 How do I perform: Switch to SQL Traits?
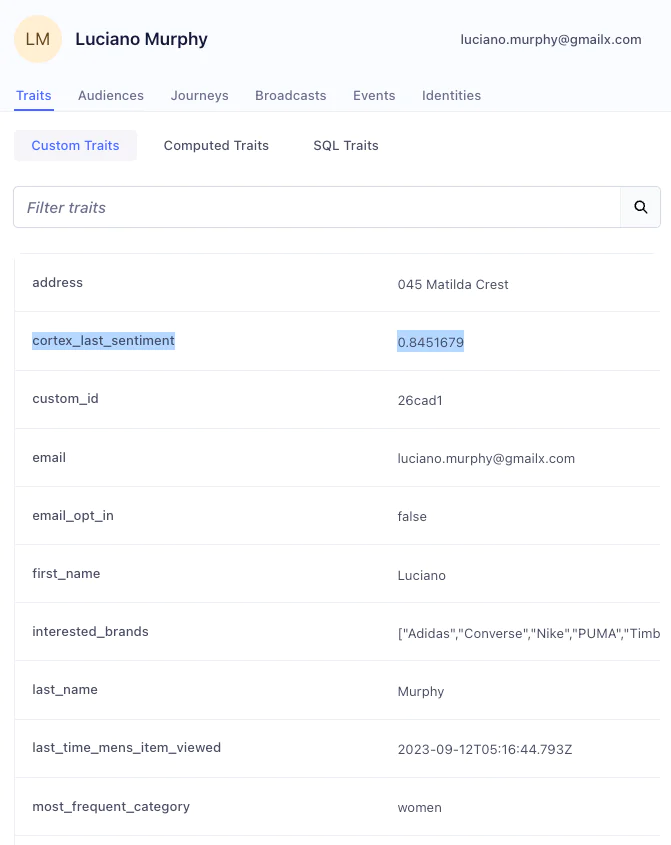click(345, 145)
